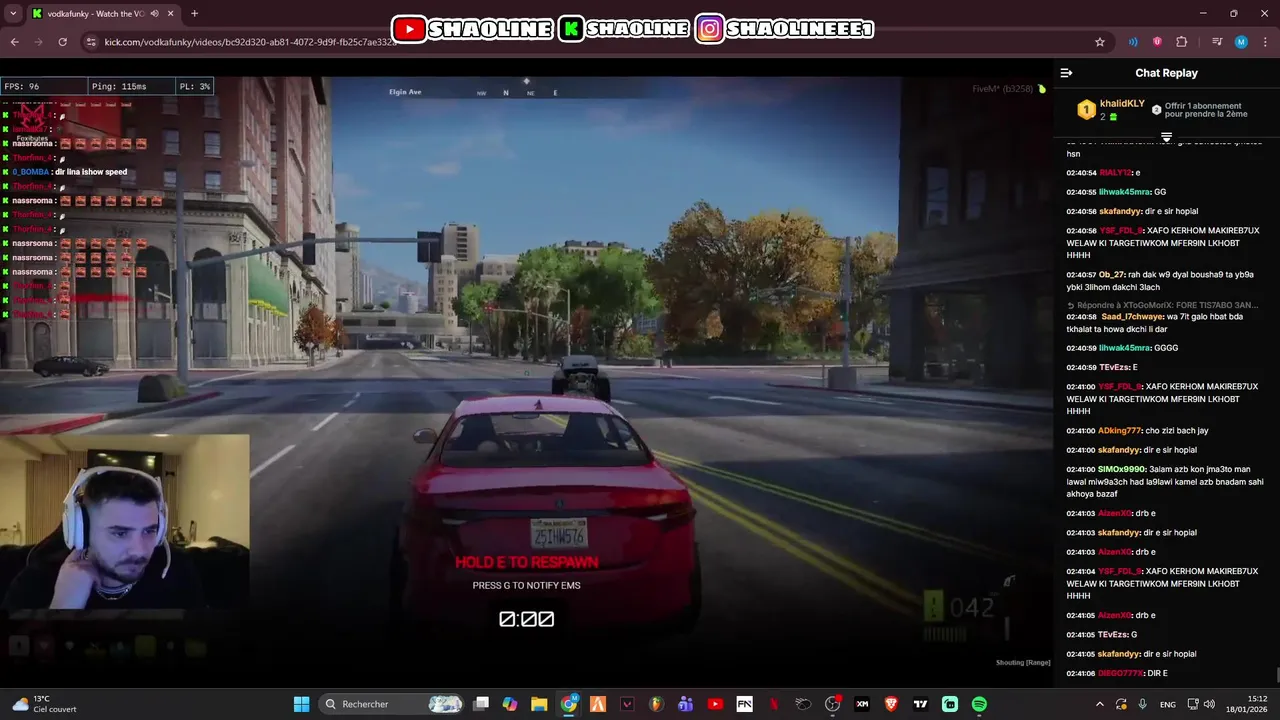Image resolution: width=1280 pixels, height=720 pixels.
Task: Open user Ob_27 in chat
Action: (1111, 274)
